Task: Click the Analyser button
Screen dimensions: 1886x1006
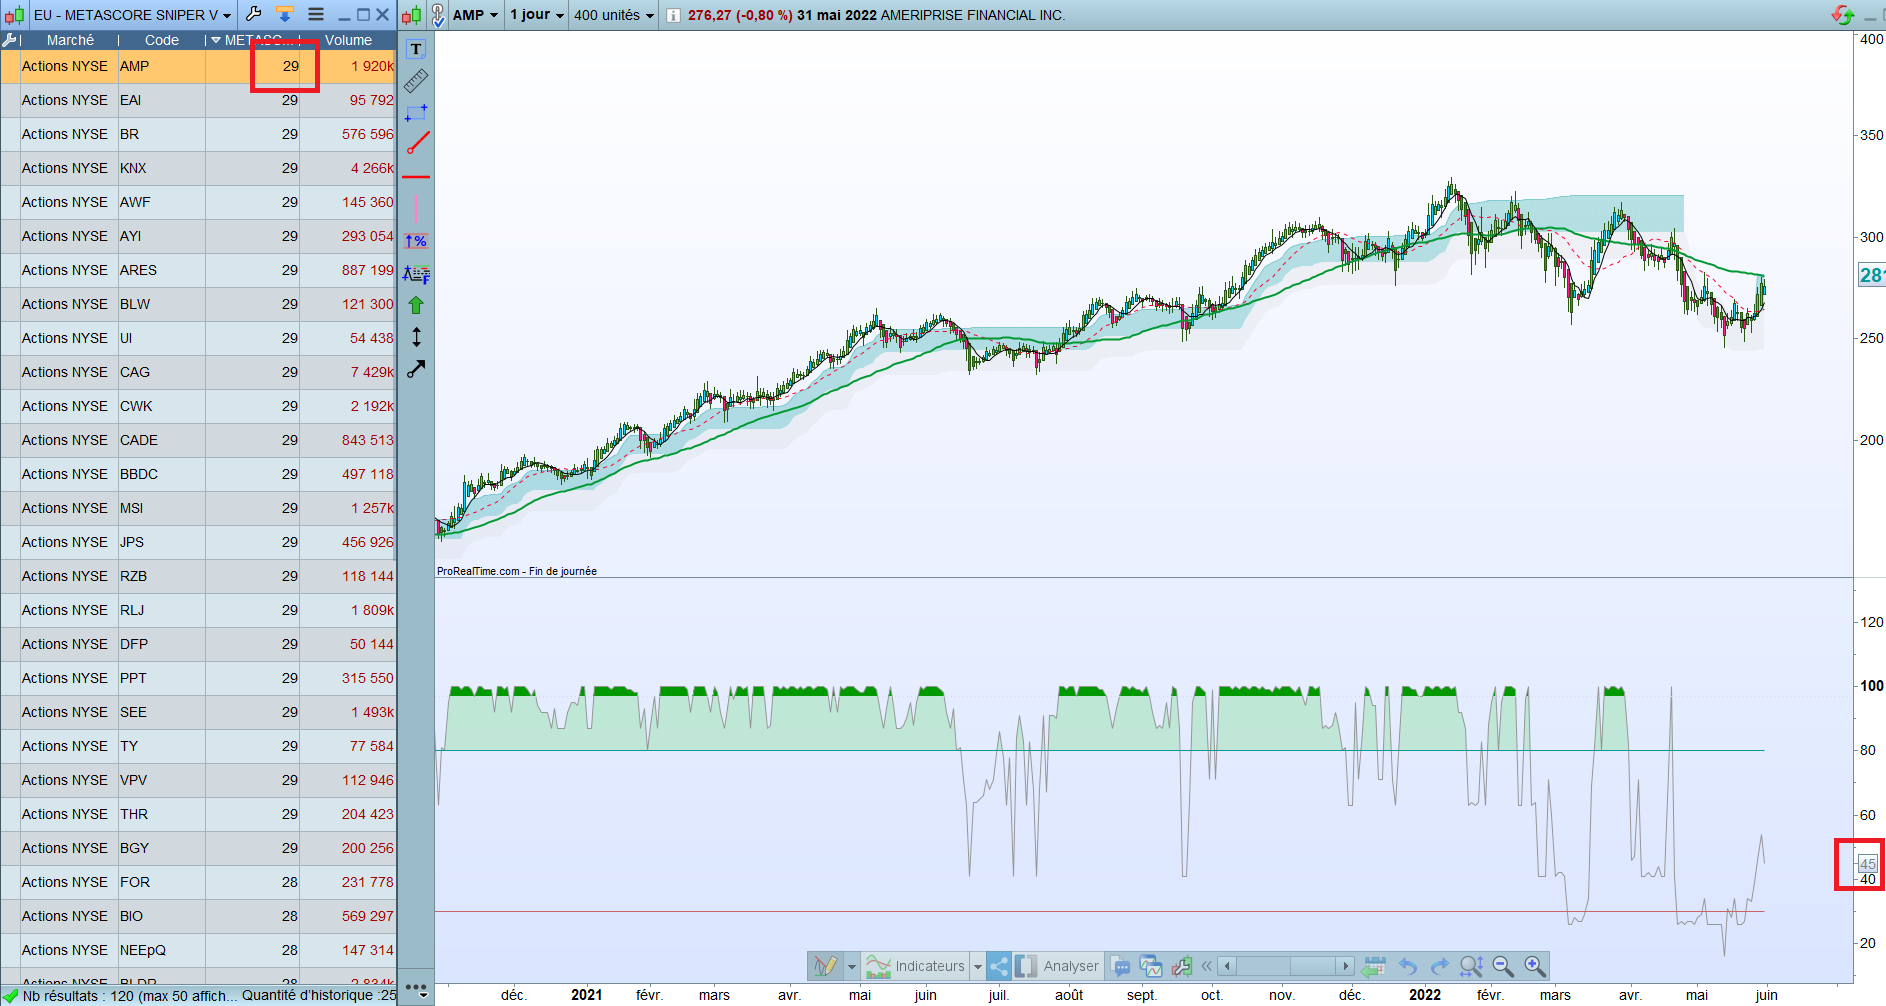Action: coord(1057,966)
